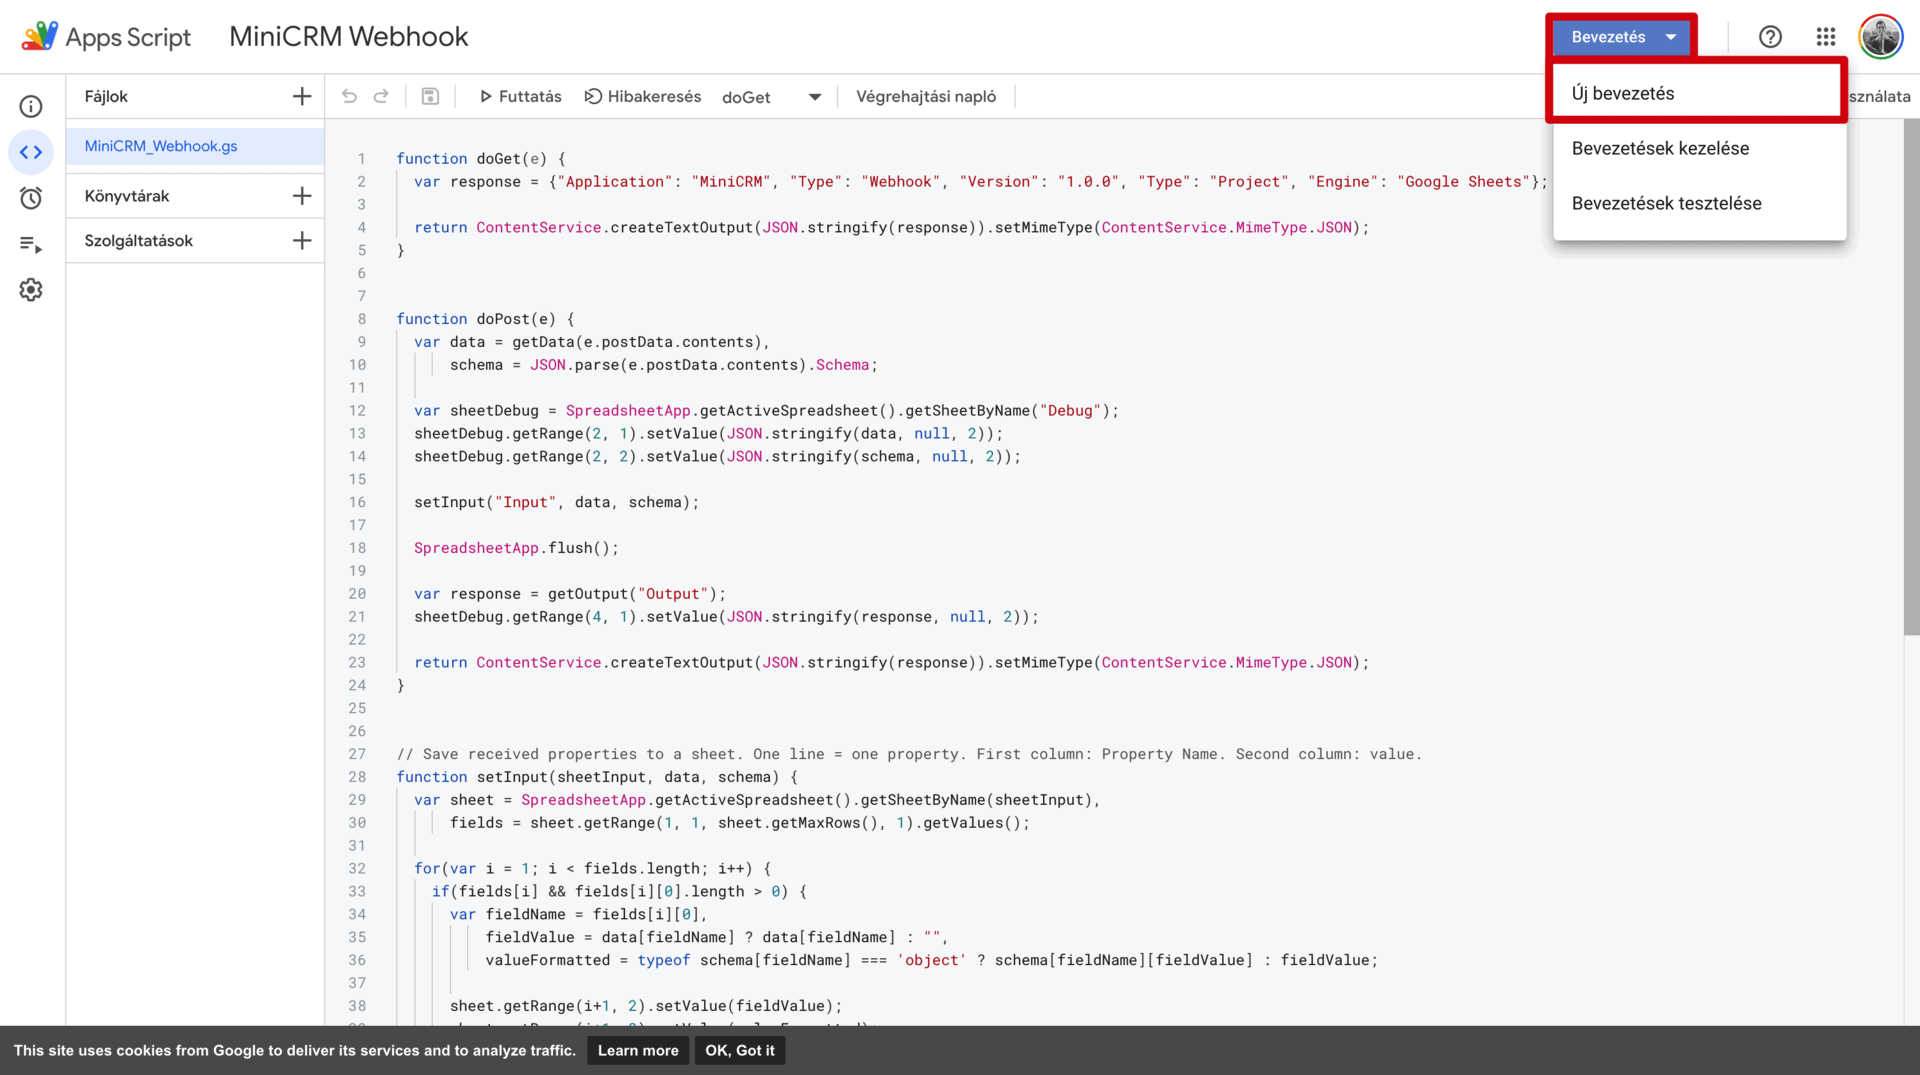Viewport: 1920px width, 1075px height.
Task: Open the account profile avatar
Action: click(x=1881, y=37)
